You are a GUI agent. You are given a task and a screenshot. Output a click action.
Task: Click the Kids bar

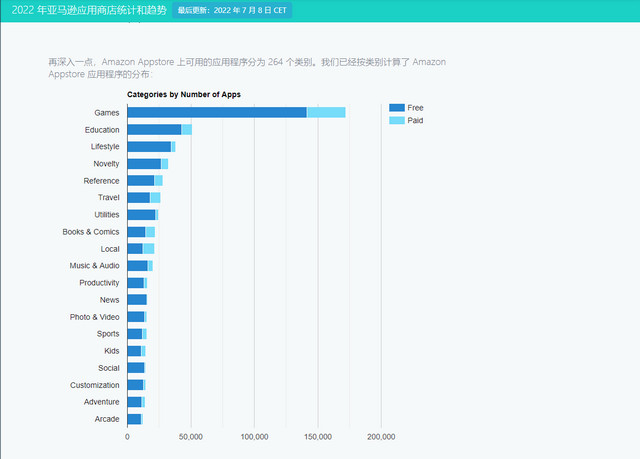136,351
